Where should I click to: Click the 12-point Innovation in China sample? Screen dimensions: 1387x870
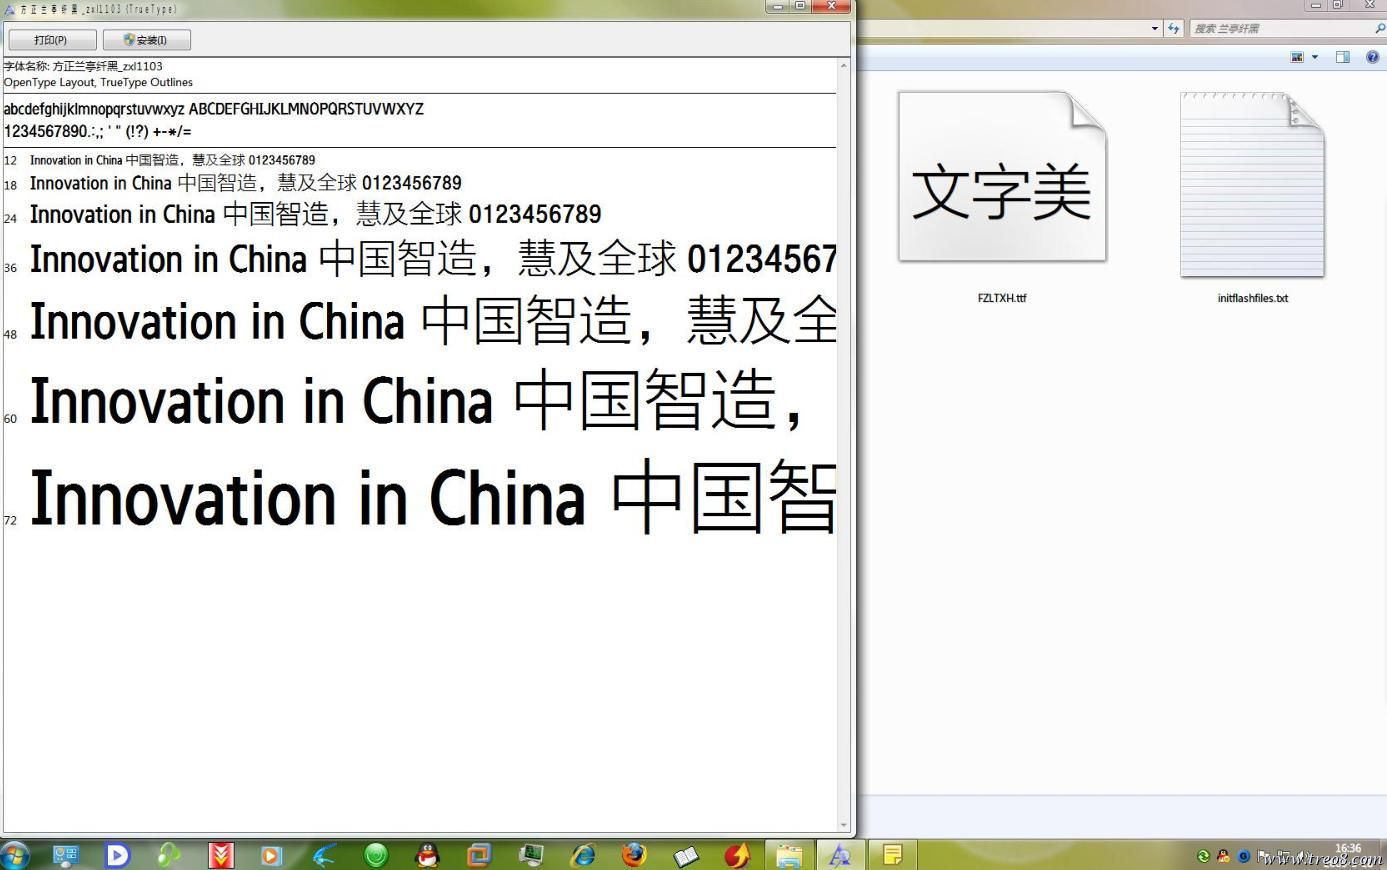(x=172, y=160)
